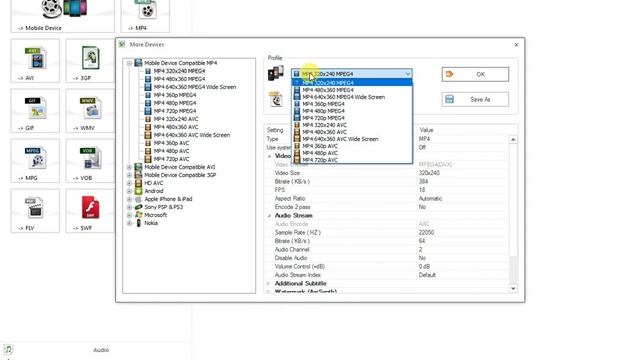Click the Audio Channel value 2
The image size is (640, 360).
[420, 249]
